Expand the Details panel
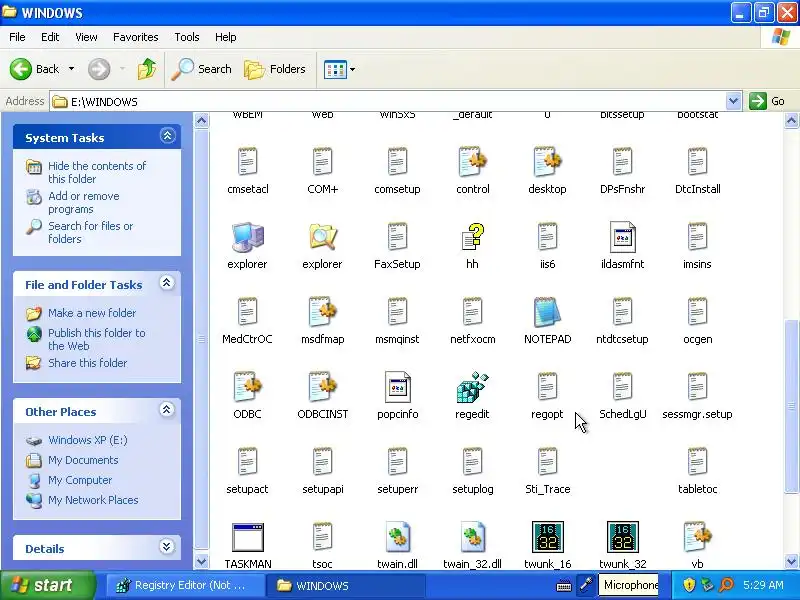The width and height of the screenshot is (800, 600). [x=166, y=546]
